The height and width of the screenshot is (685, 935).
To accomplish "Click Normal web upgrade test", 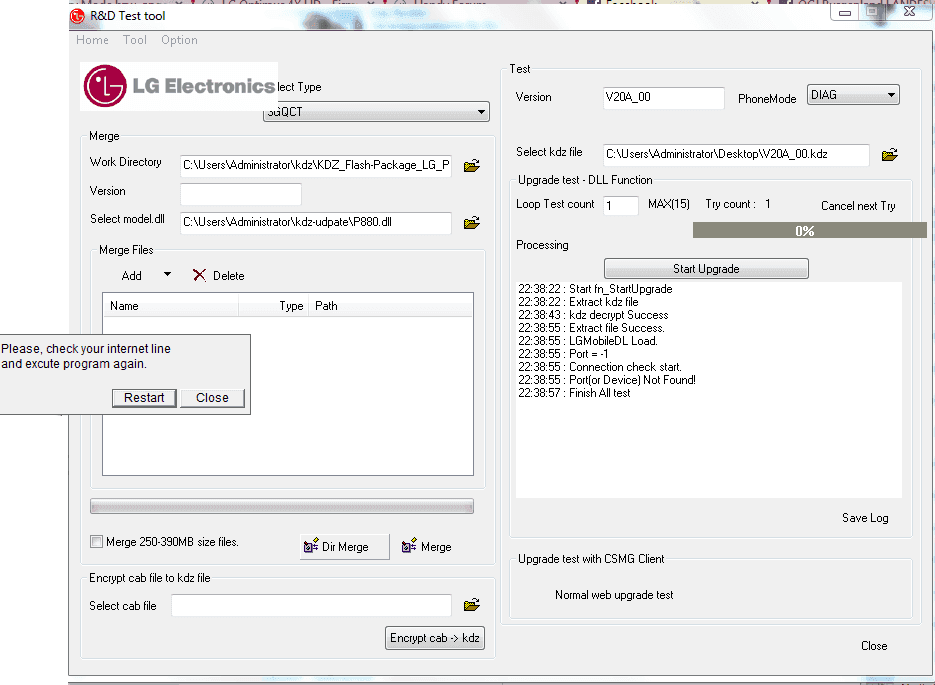I will coord(614,595).
